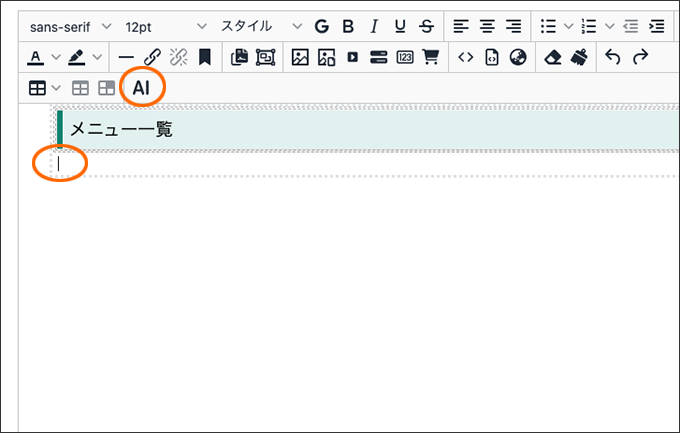Insert a bulleted list
This screenshot has width=680, height=433.
coord(549,27)
